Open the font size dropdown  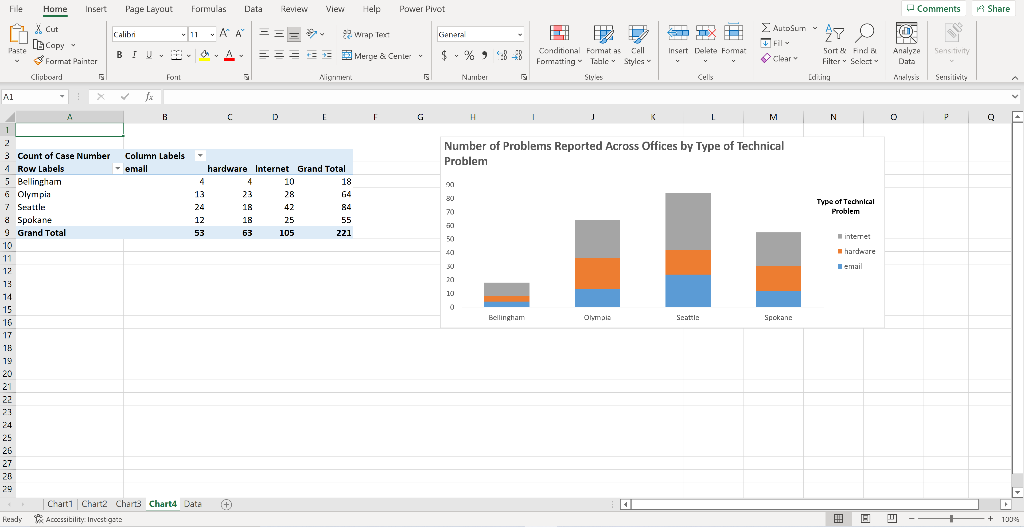(212, 35)
